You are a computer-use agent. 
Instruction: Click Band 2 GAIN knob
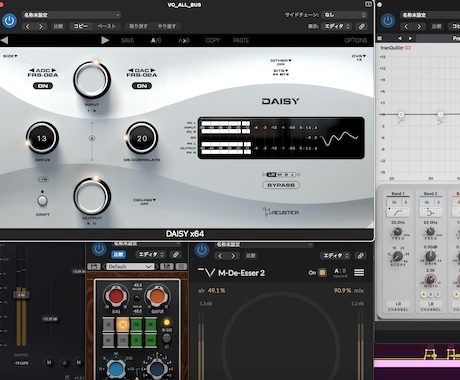click(430, 256)
